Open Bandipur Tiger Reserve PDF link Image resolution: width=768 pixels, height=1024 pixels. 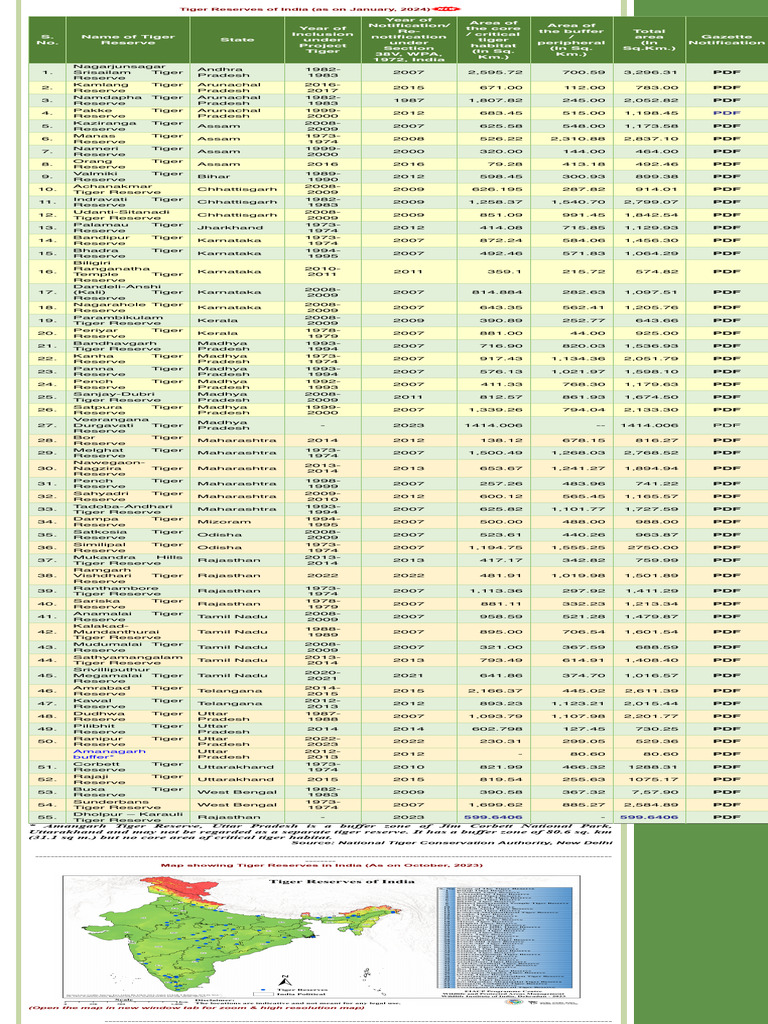pos(726,240)
